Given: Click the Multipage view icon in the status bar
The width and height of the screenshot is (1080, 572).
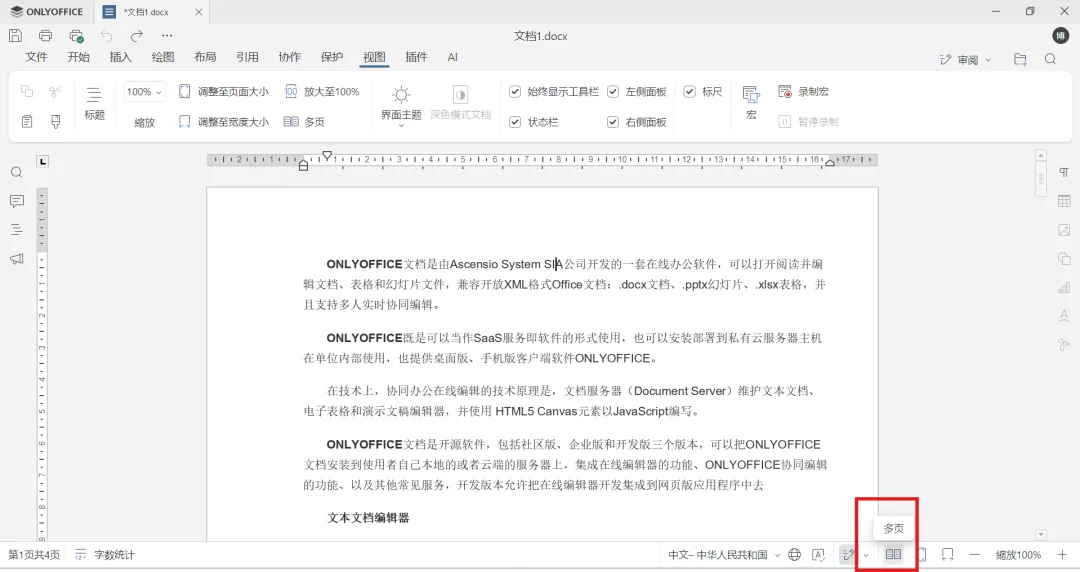Looking at the screenshot, I should 893,554.
